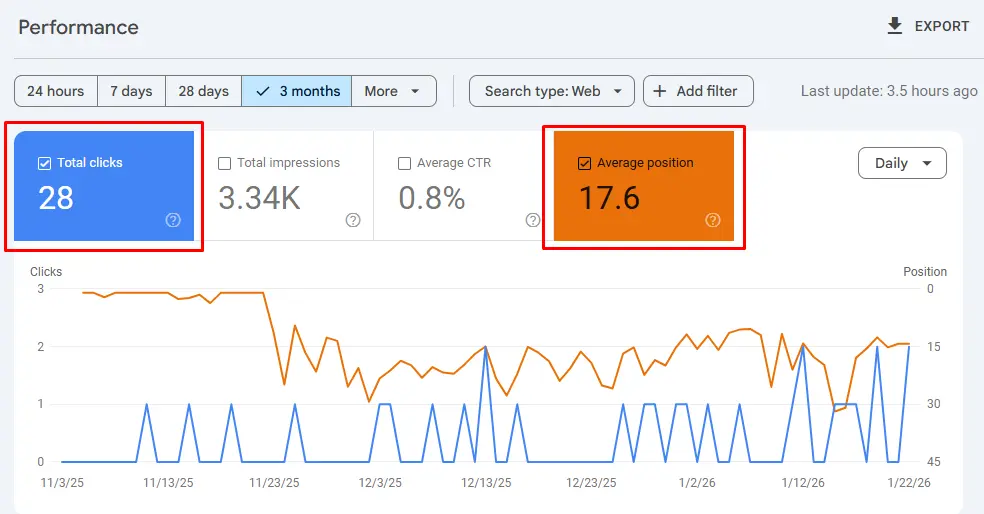This screenshot has width=984, height=514.
Task: Expand the Daily granularity dropdown
Action: tap(902, 163)
